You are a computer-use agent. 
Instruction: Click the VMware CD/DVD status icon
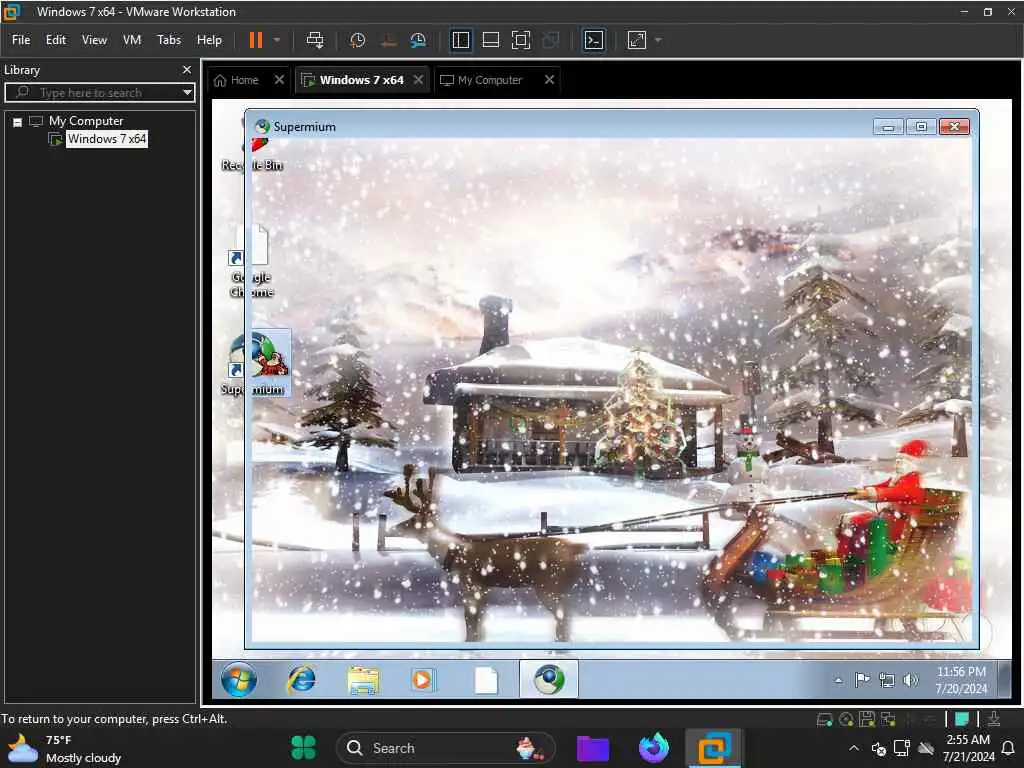point(846,720)
